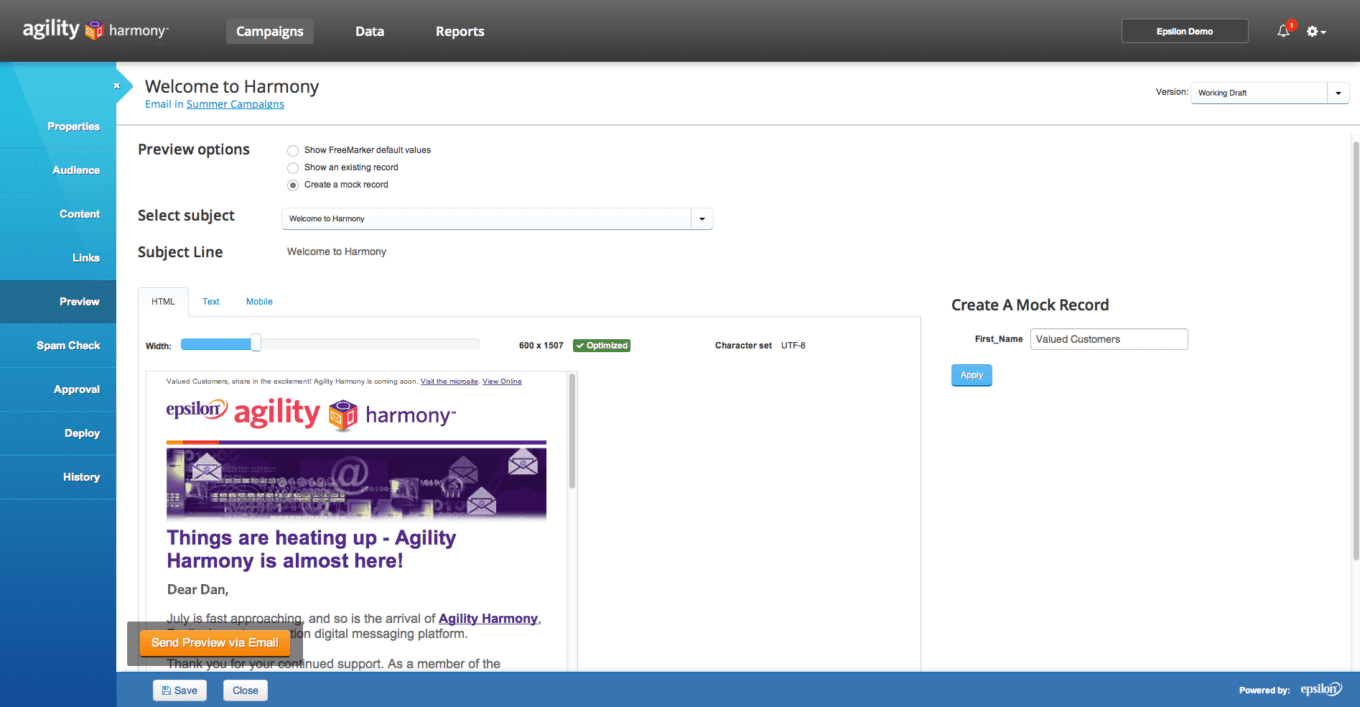Screen dimensions: 1360x707
Task: Click the Width slider track
Action: (x=330, y=344)
